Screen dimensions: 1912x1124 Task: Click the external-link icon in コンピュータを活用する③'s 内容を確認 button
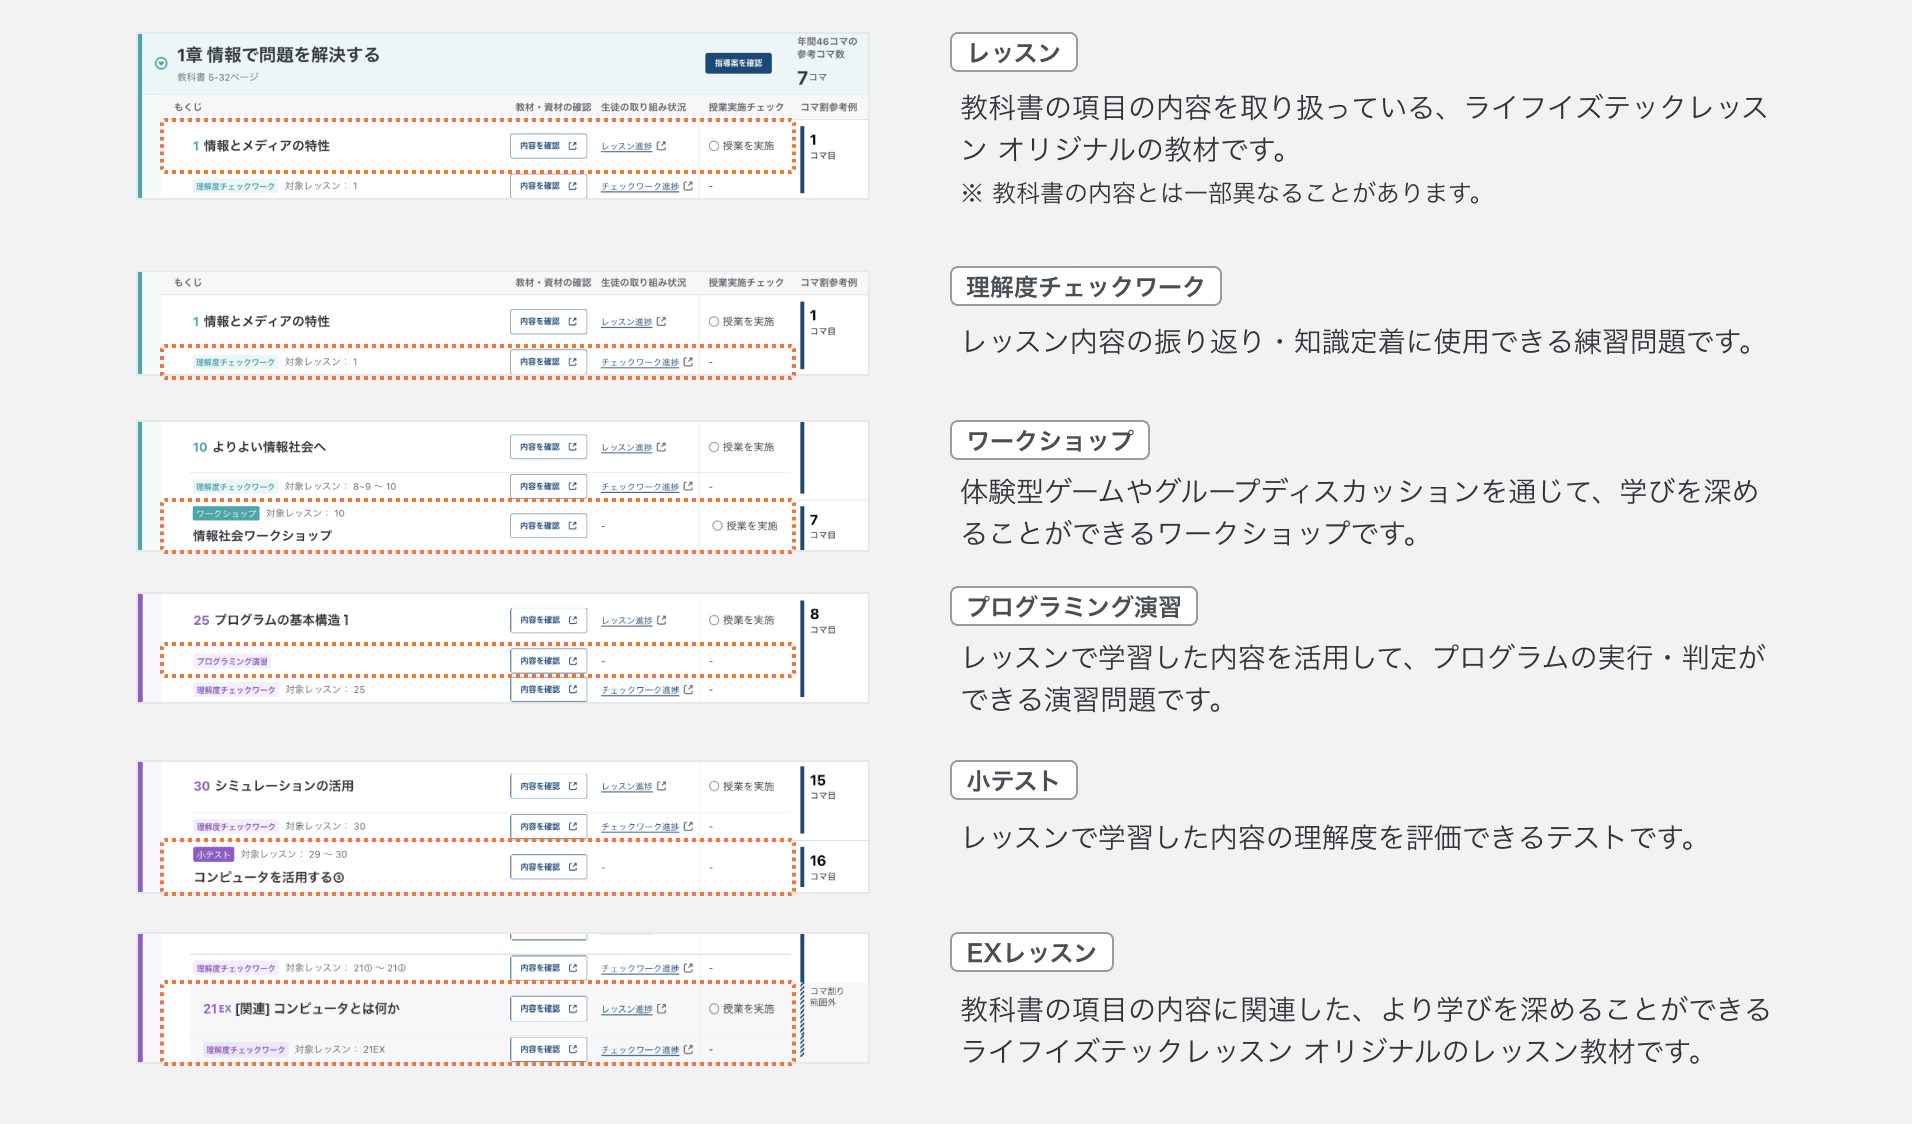pyautogui.click(x=572, y=867)
